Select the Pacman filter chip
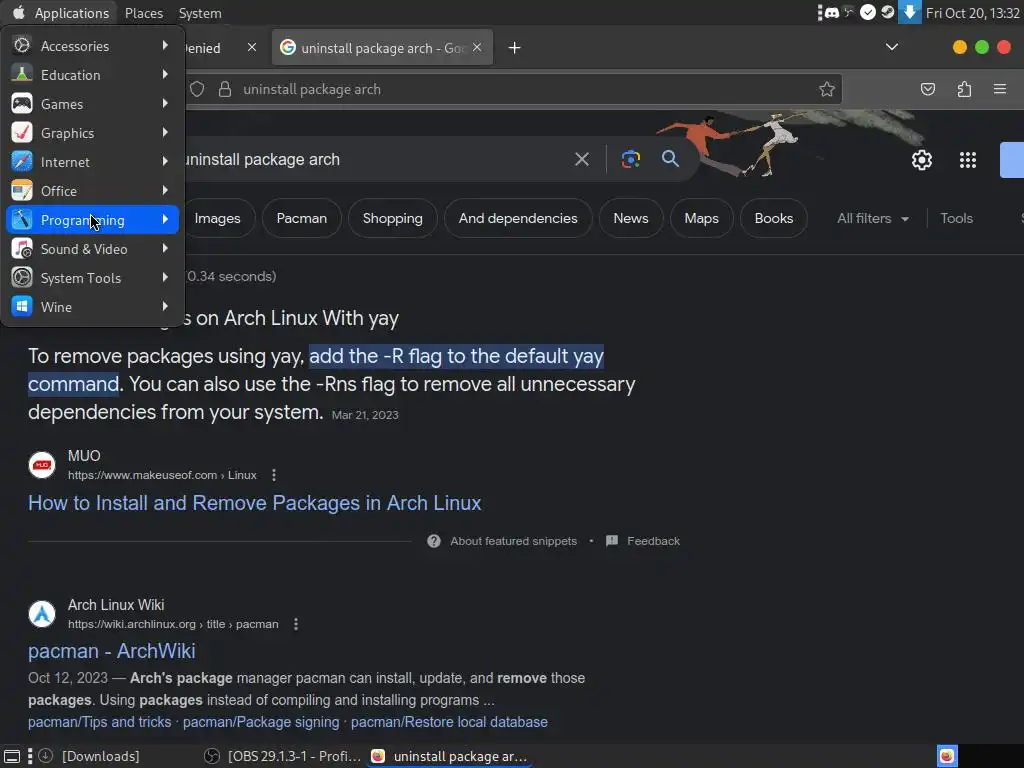The image size is (1024, 768). 302,218
